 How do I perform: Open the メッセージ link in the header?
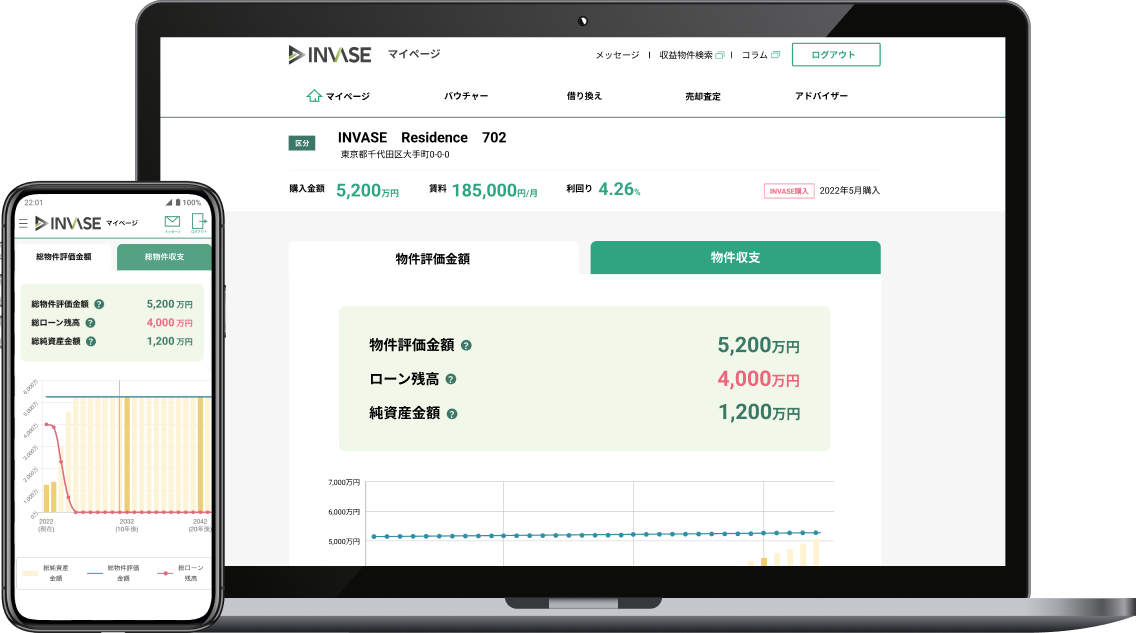tap(616, 53)
